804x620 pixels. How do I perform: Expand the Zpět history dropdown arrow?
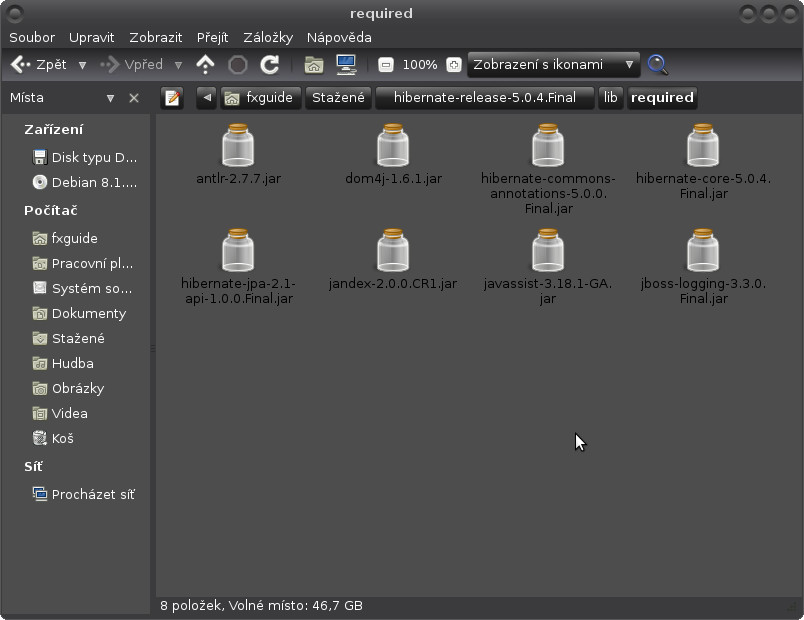[x=82, y=65]
